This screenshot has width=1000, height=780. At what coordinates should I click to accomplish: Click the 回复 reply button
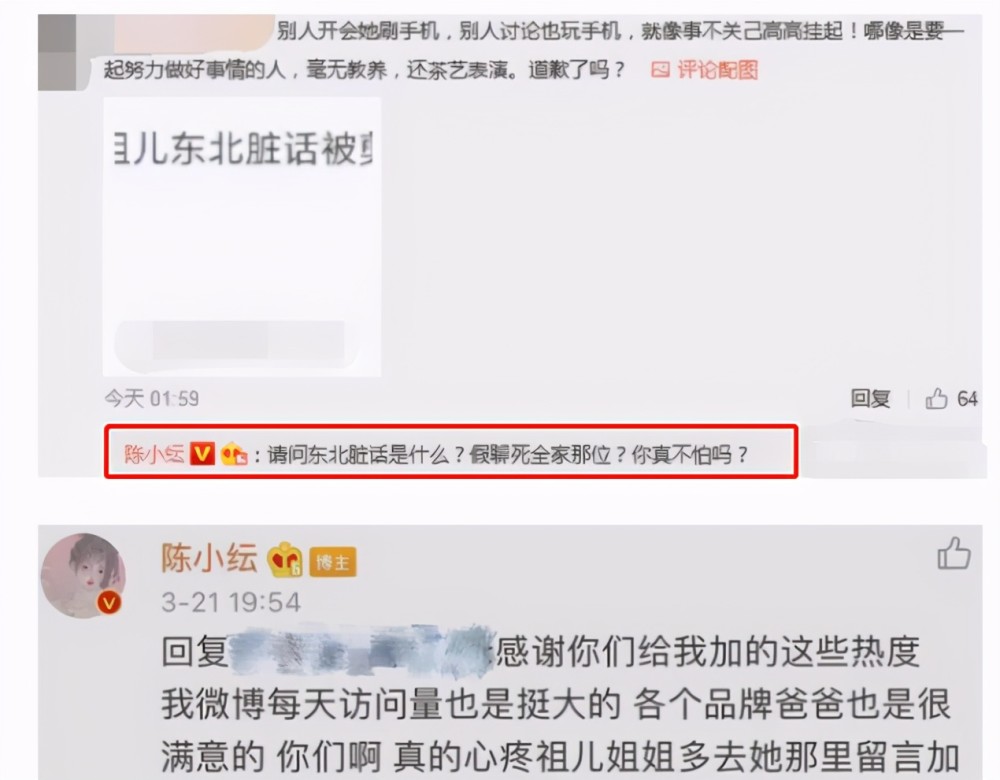(870, 399)
